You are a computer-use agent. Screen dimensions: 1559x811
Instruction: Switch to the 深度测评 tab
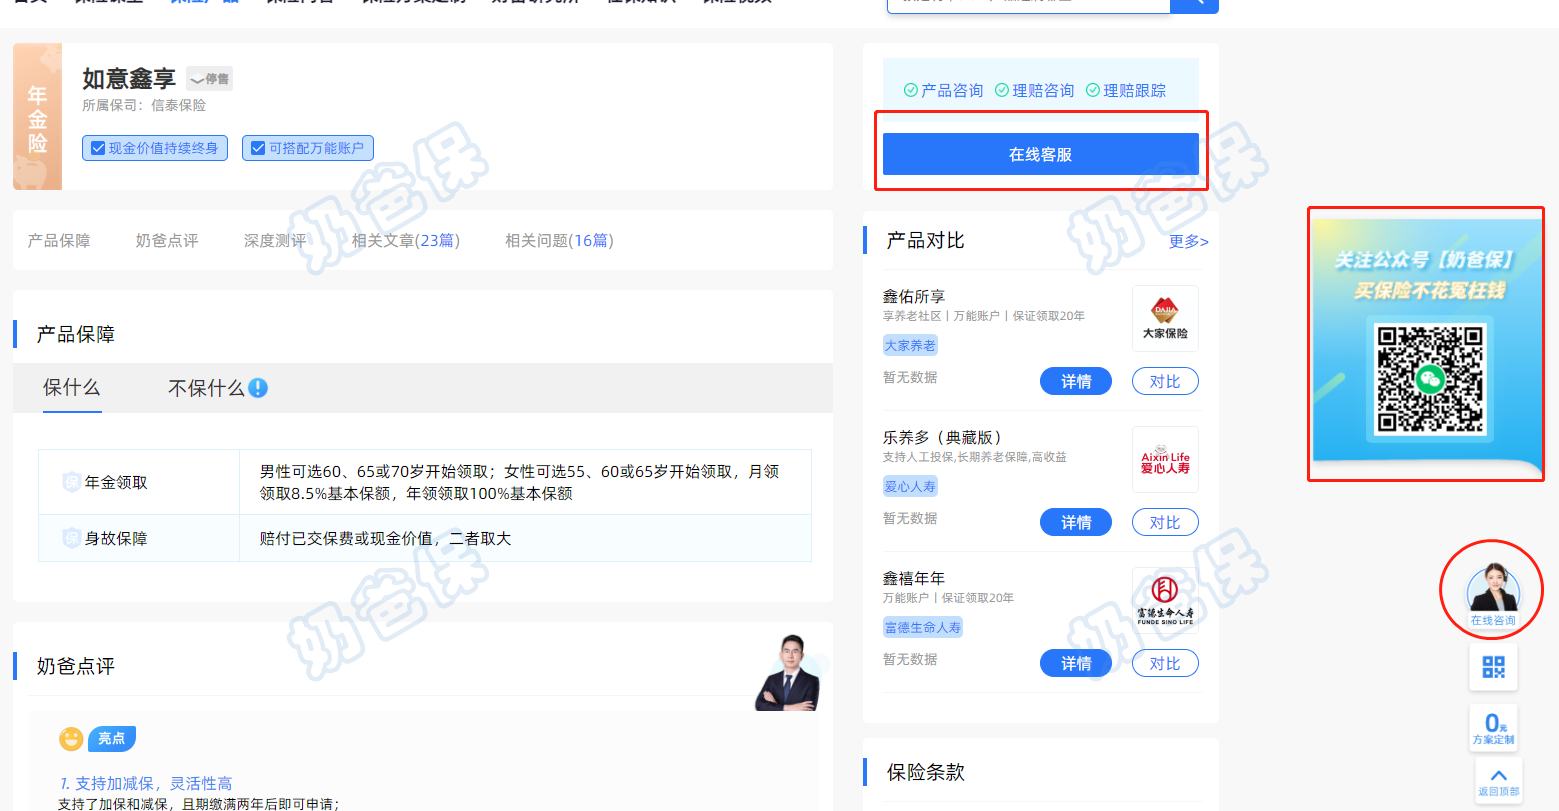[275, 240]
